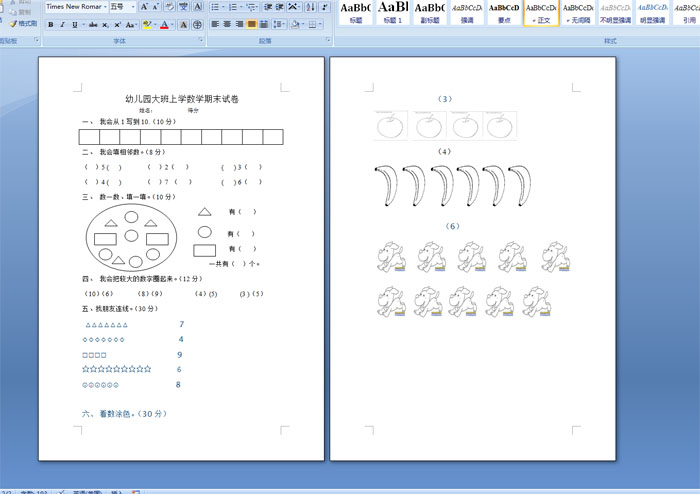Align text left
The height and width of the screenshot is (494, 700).
tap(215, 25)
